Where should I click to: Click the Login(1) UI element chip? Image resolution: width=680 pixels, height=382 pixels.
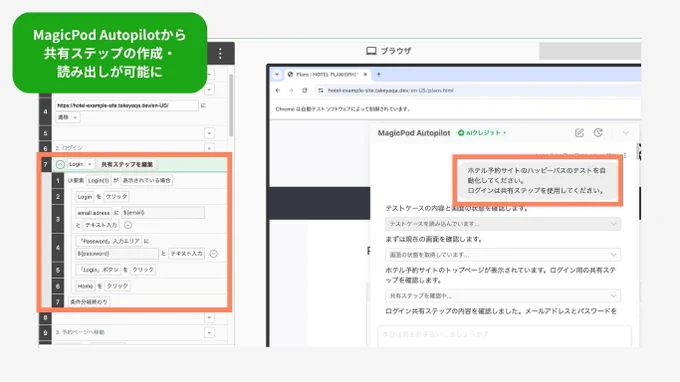(99, 180)
